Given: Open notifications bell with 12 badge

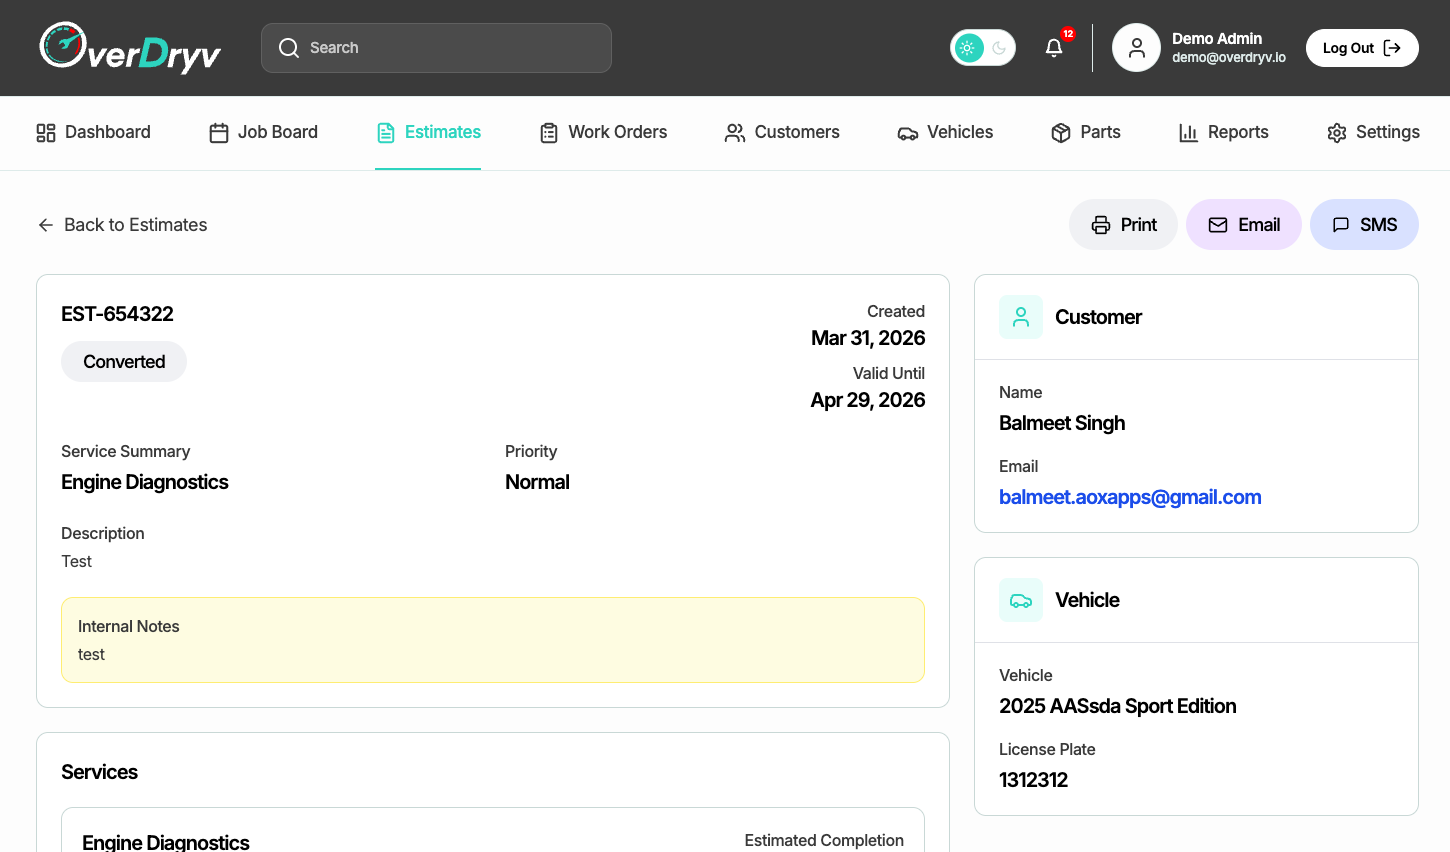Looking at the screenshot, I should [1054, 48].
